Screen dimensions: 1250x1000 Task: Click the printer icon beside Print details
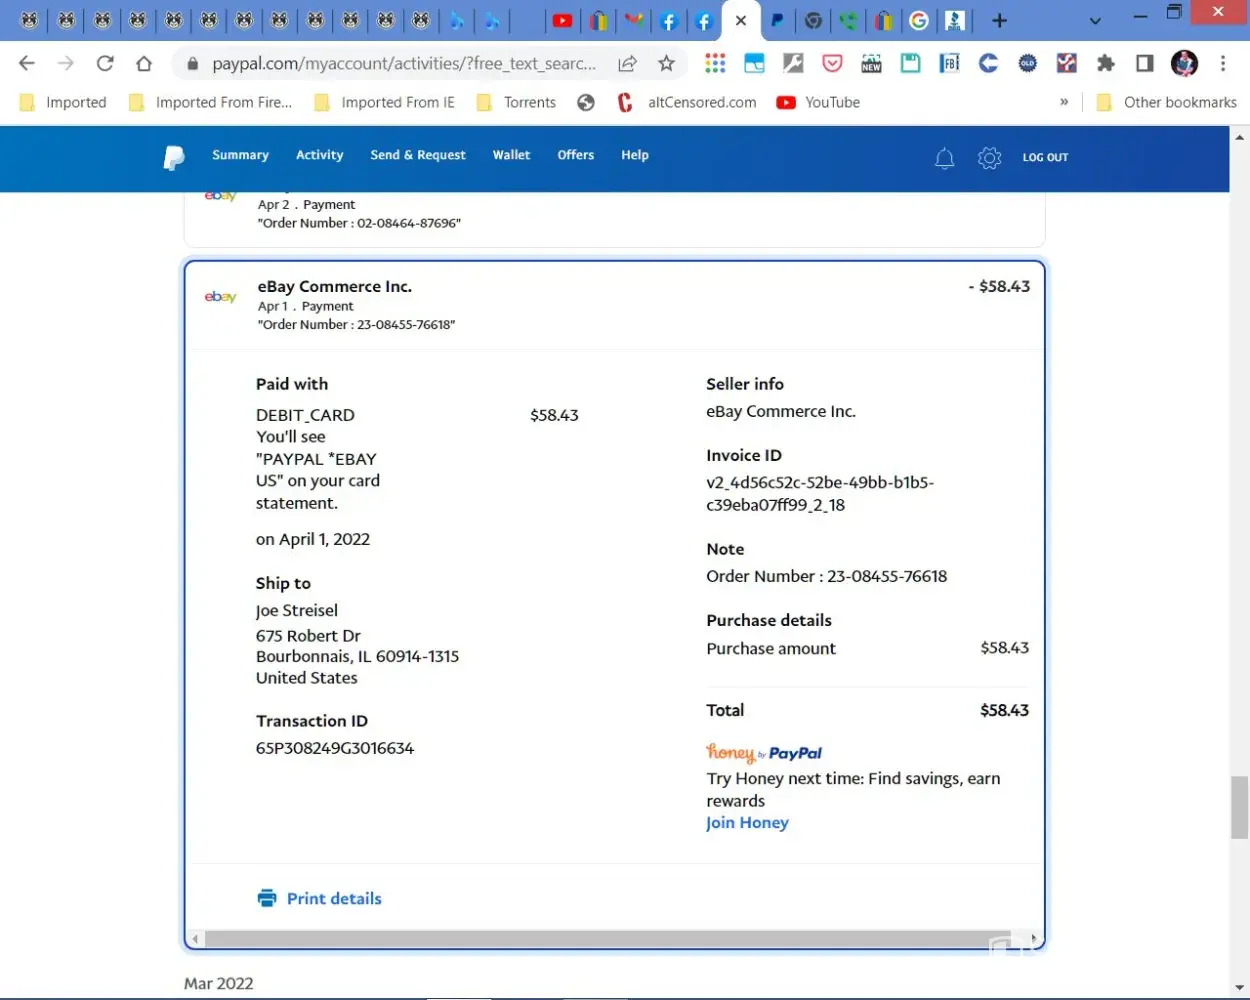[x=267, y=898]
